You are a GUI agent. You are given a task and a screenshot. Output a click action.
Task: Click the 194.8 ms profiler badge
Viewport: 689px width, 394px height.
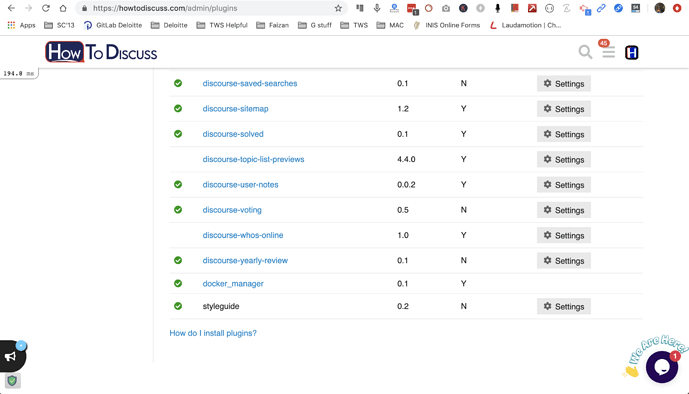click(18, 73)
